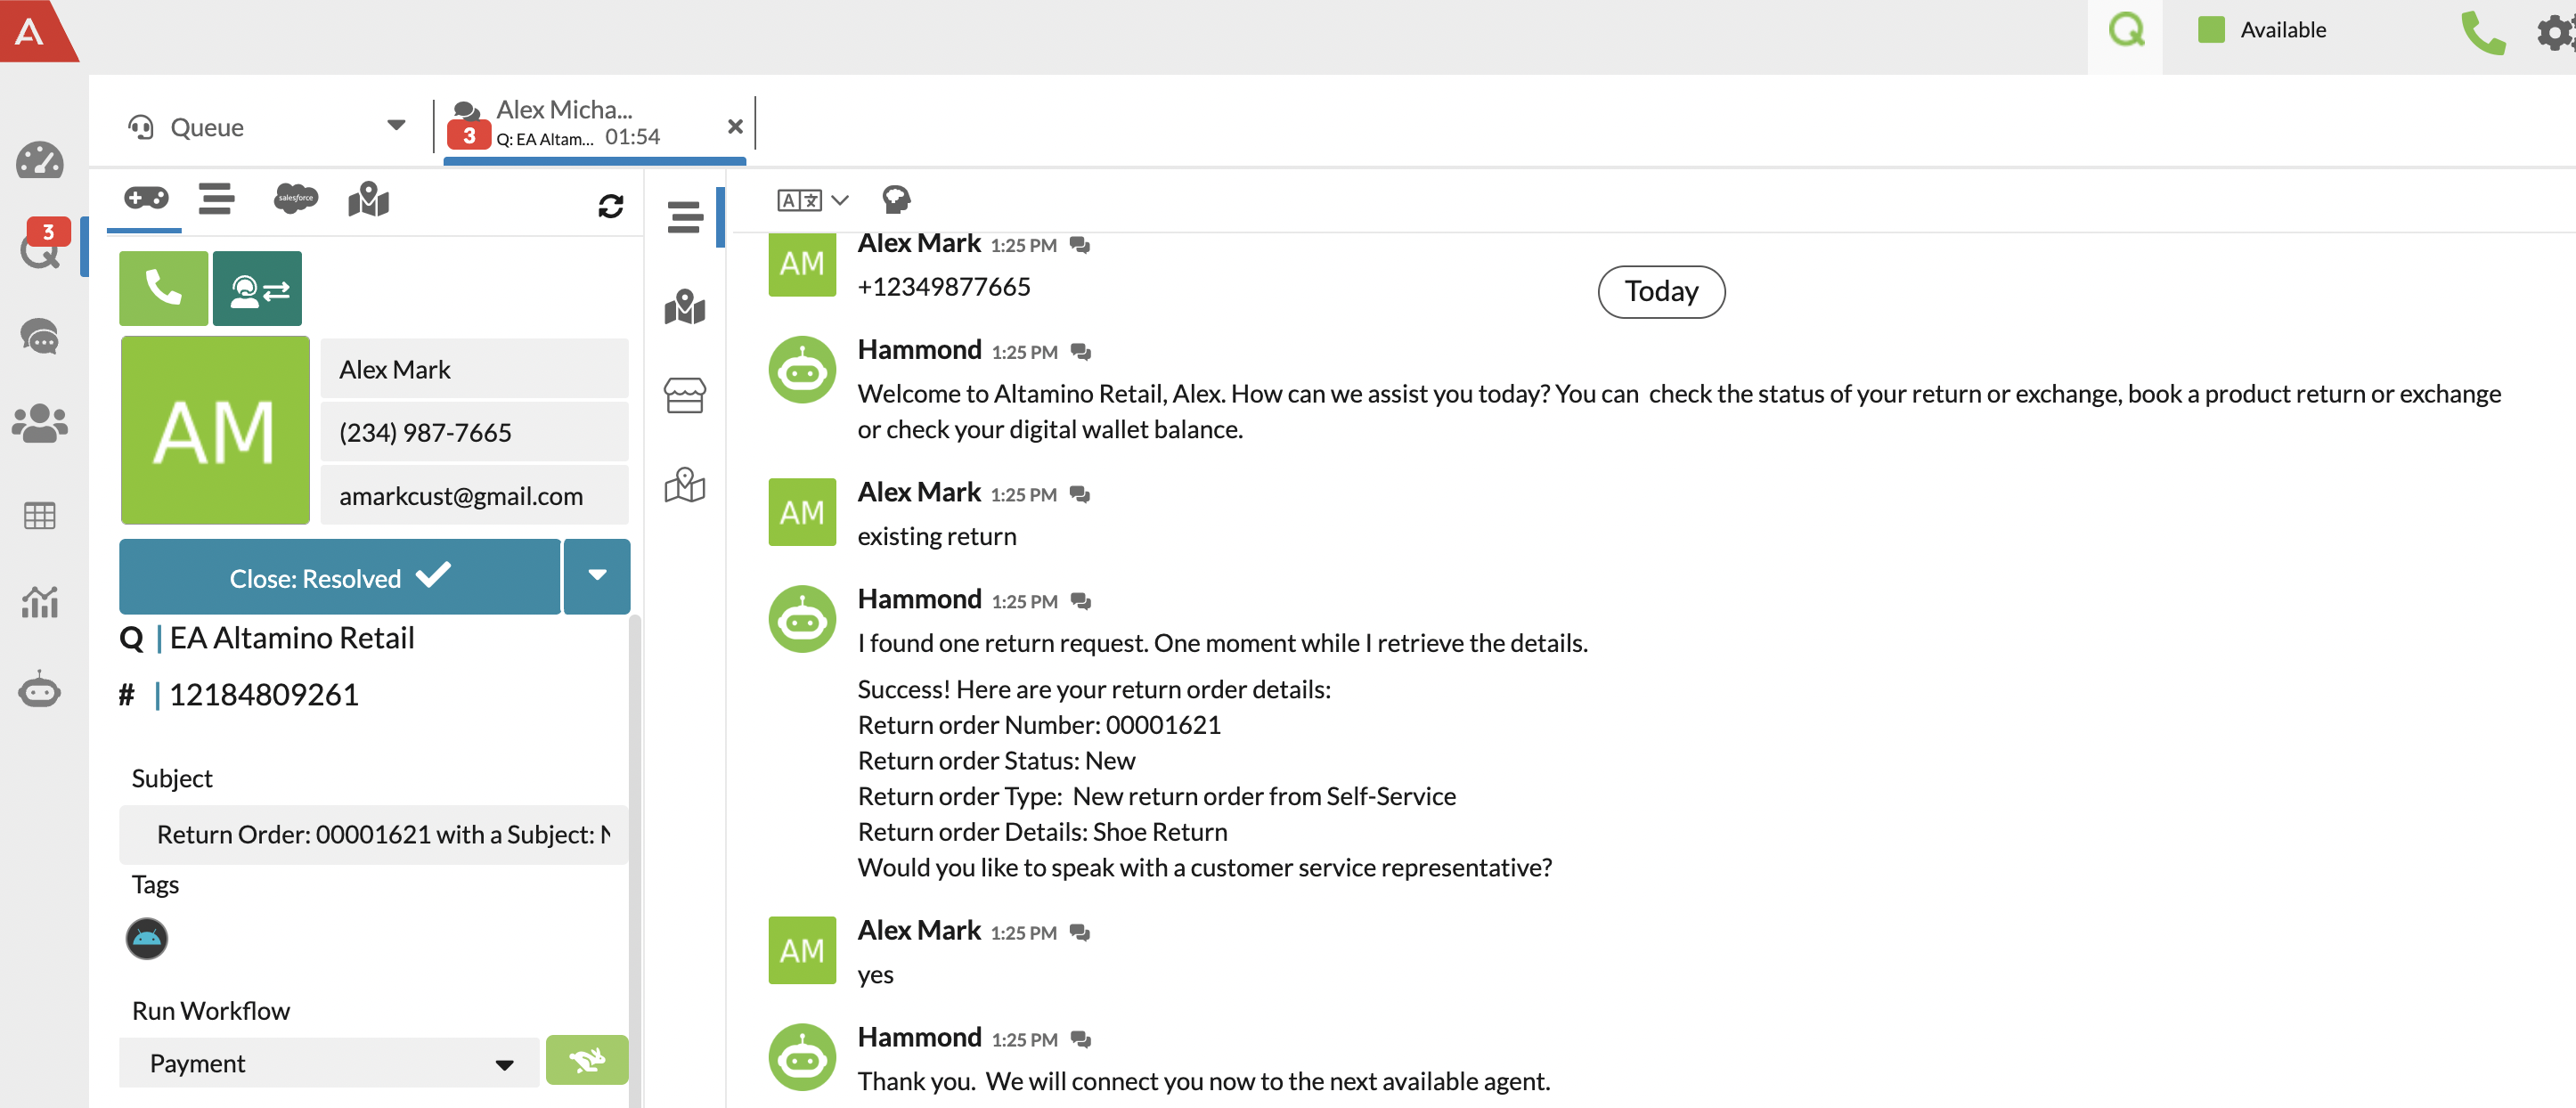Run the selected workflow rabbit button
The width and height of the screenshot is (2576, 1108).
click(587, 1060)
